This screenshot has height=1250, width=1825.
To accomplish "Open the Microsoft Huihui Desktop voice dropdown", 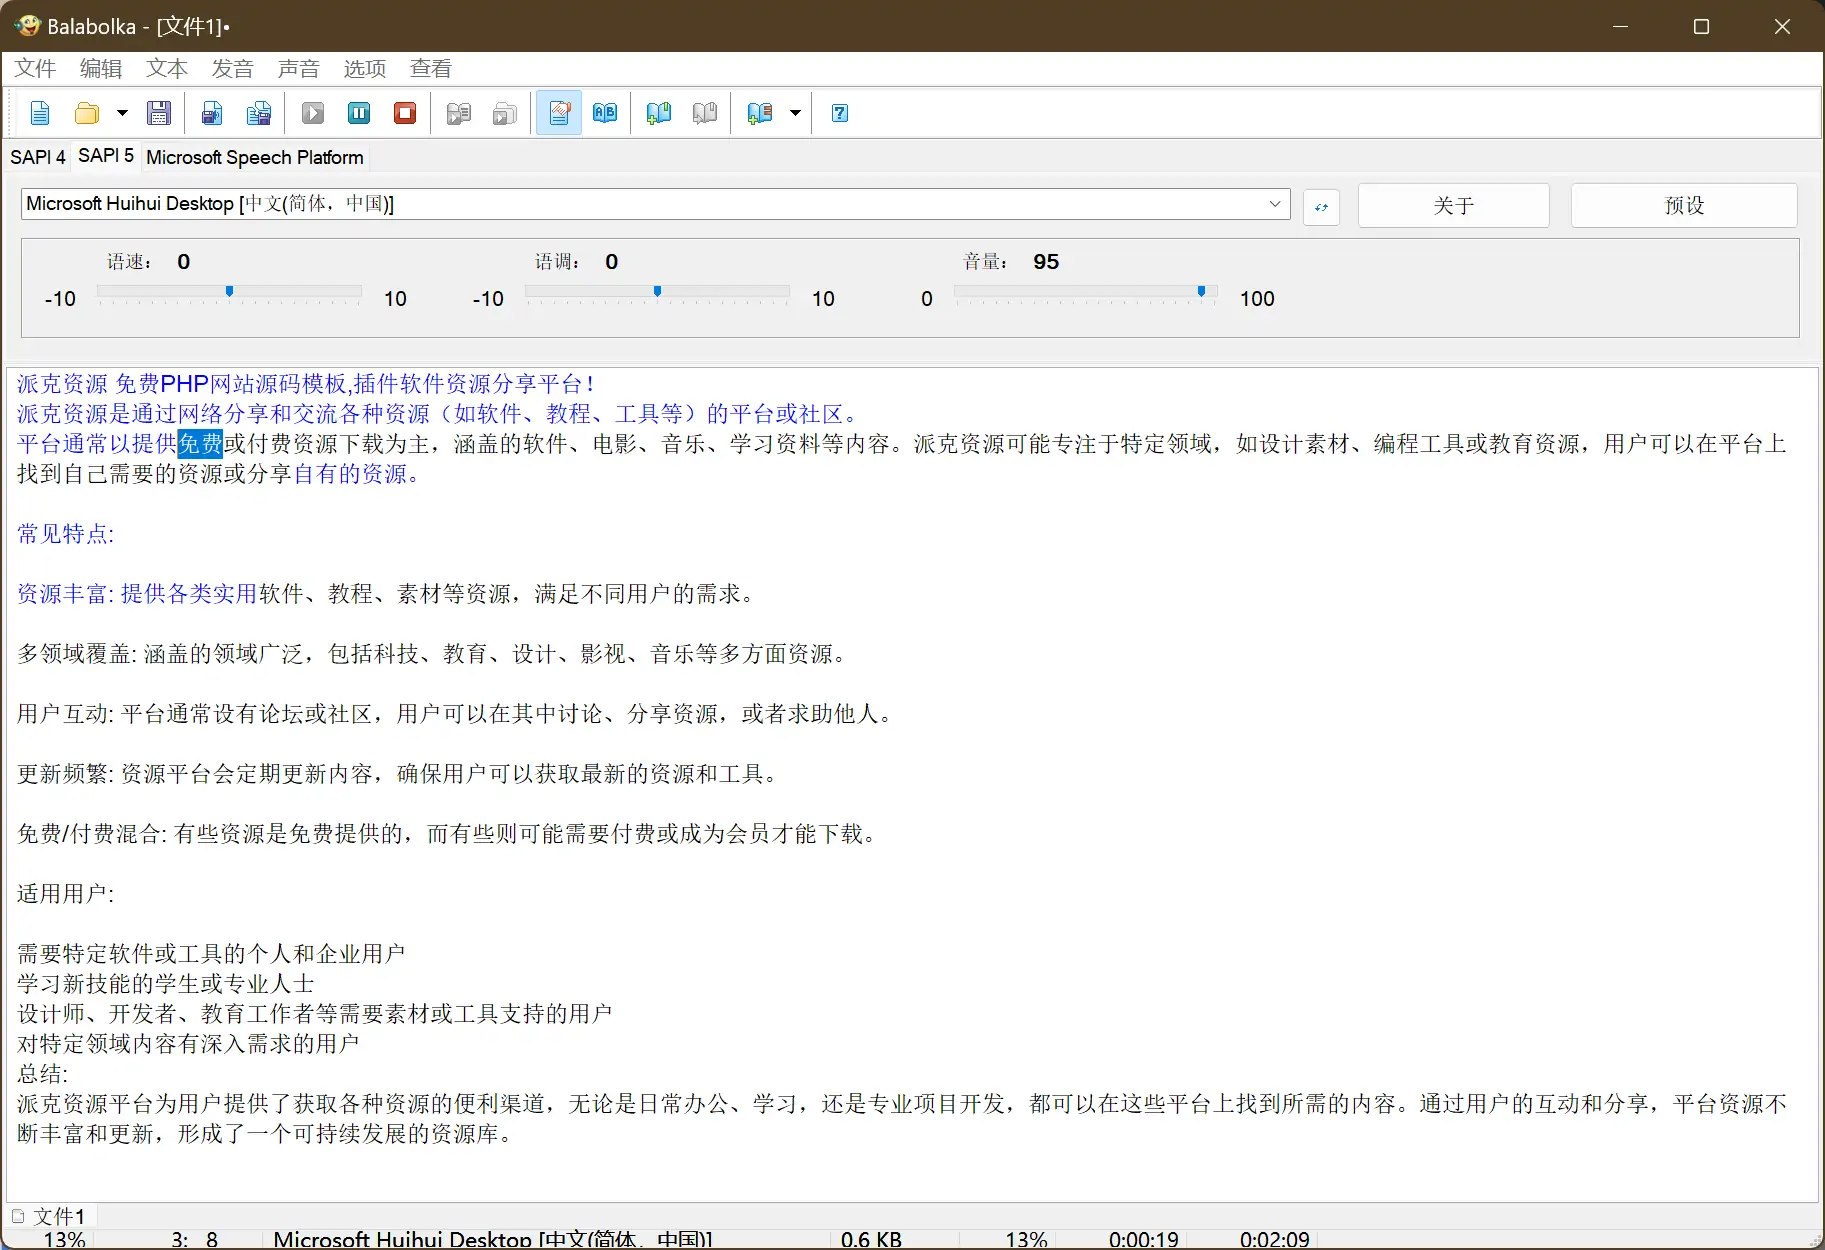I will 655,204.
